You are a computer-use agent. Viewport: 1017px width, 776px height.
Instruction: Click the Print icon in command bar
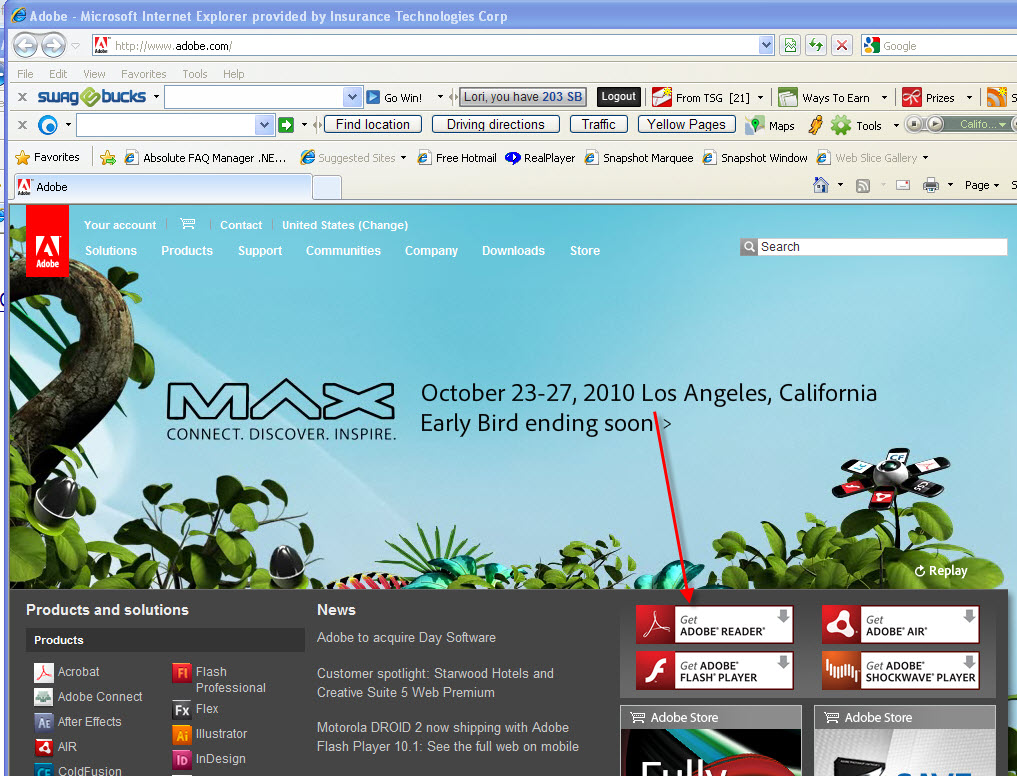click(931, 186)
